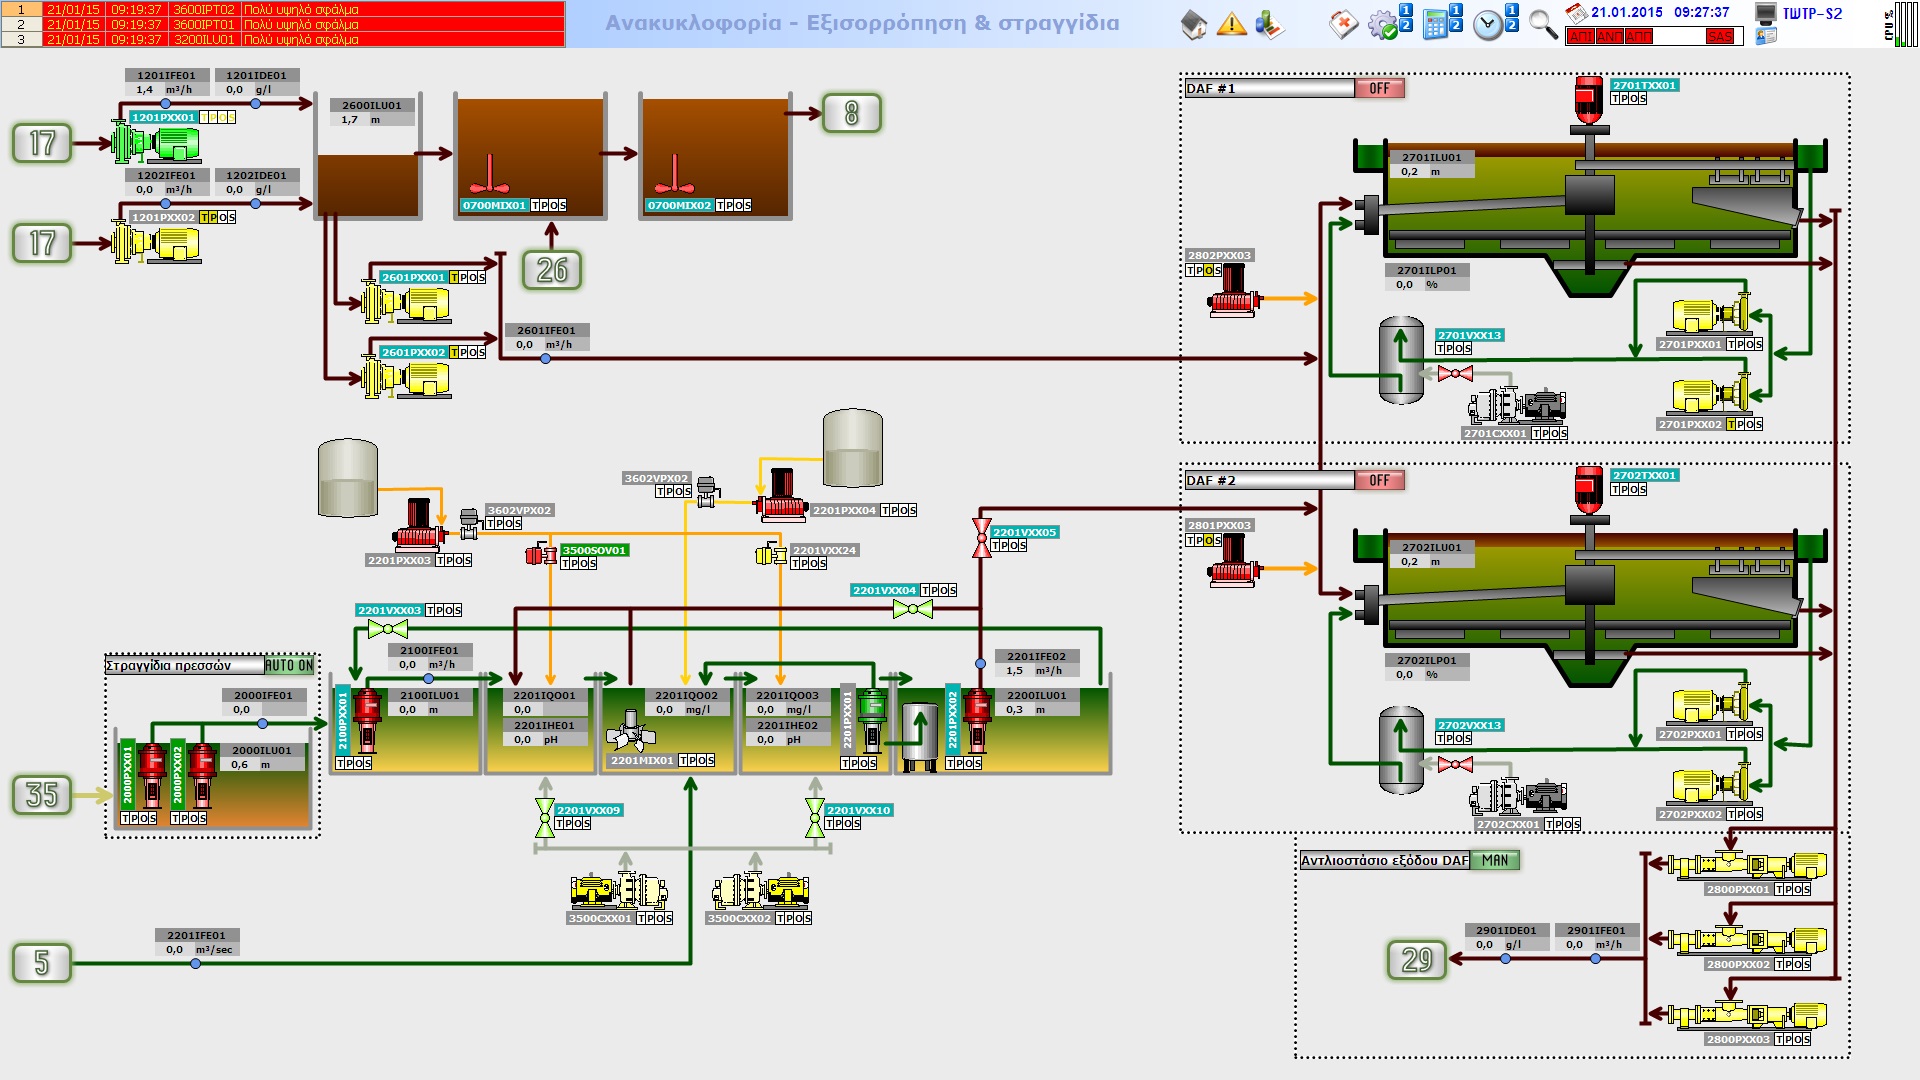Navigate to linked screen 29
Image resolution: width=1920 pixels, height=1080 pixels.
coord(1416,960)
